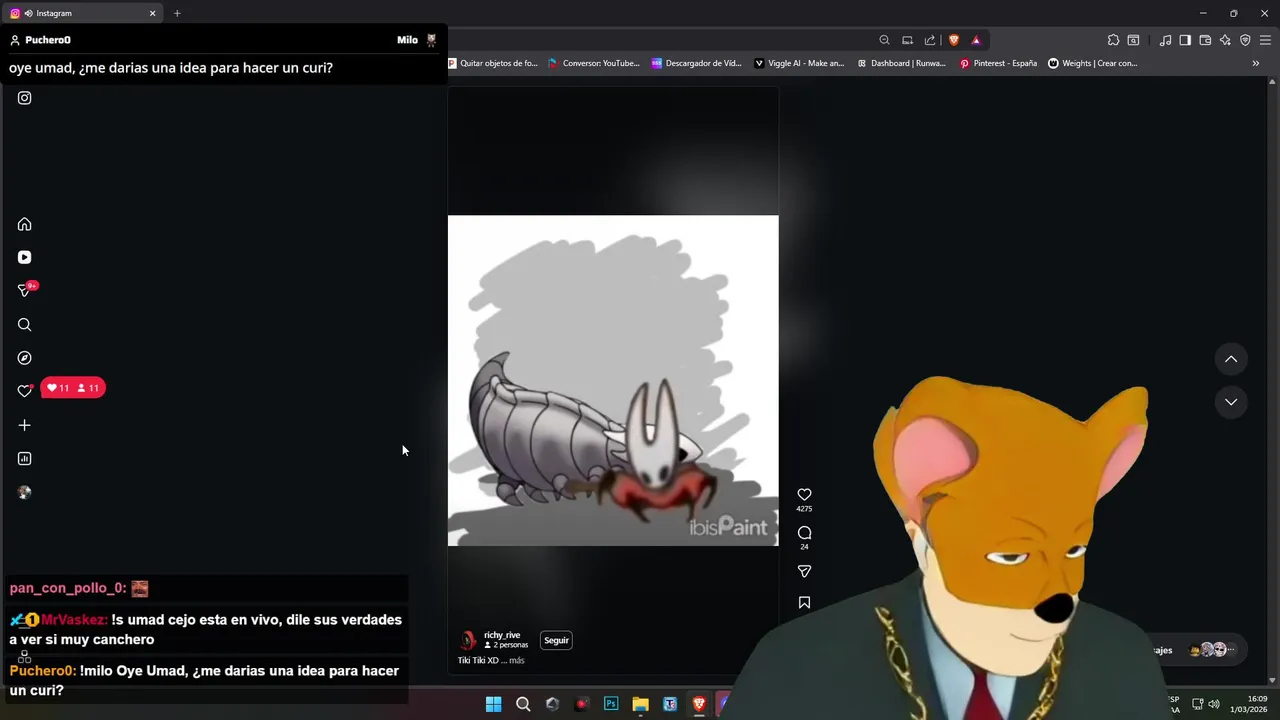The height and width of the screenshot is (720, 1280).
Task: Open 'Weights | Crear con...' bookmark
Action: [1092, 63]
